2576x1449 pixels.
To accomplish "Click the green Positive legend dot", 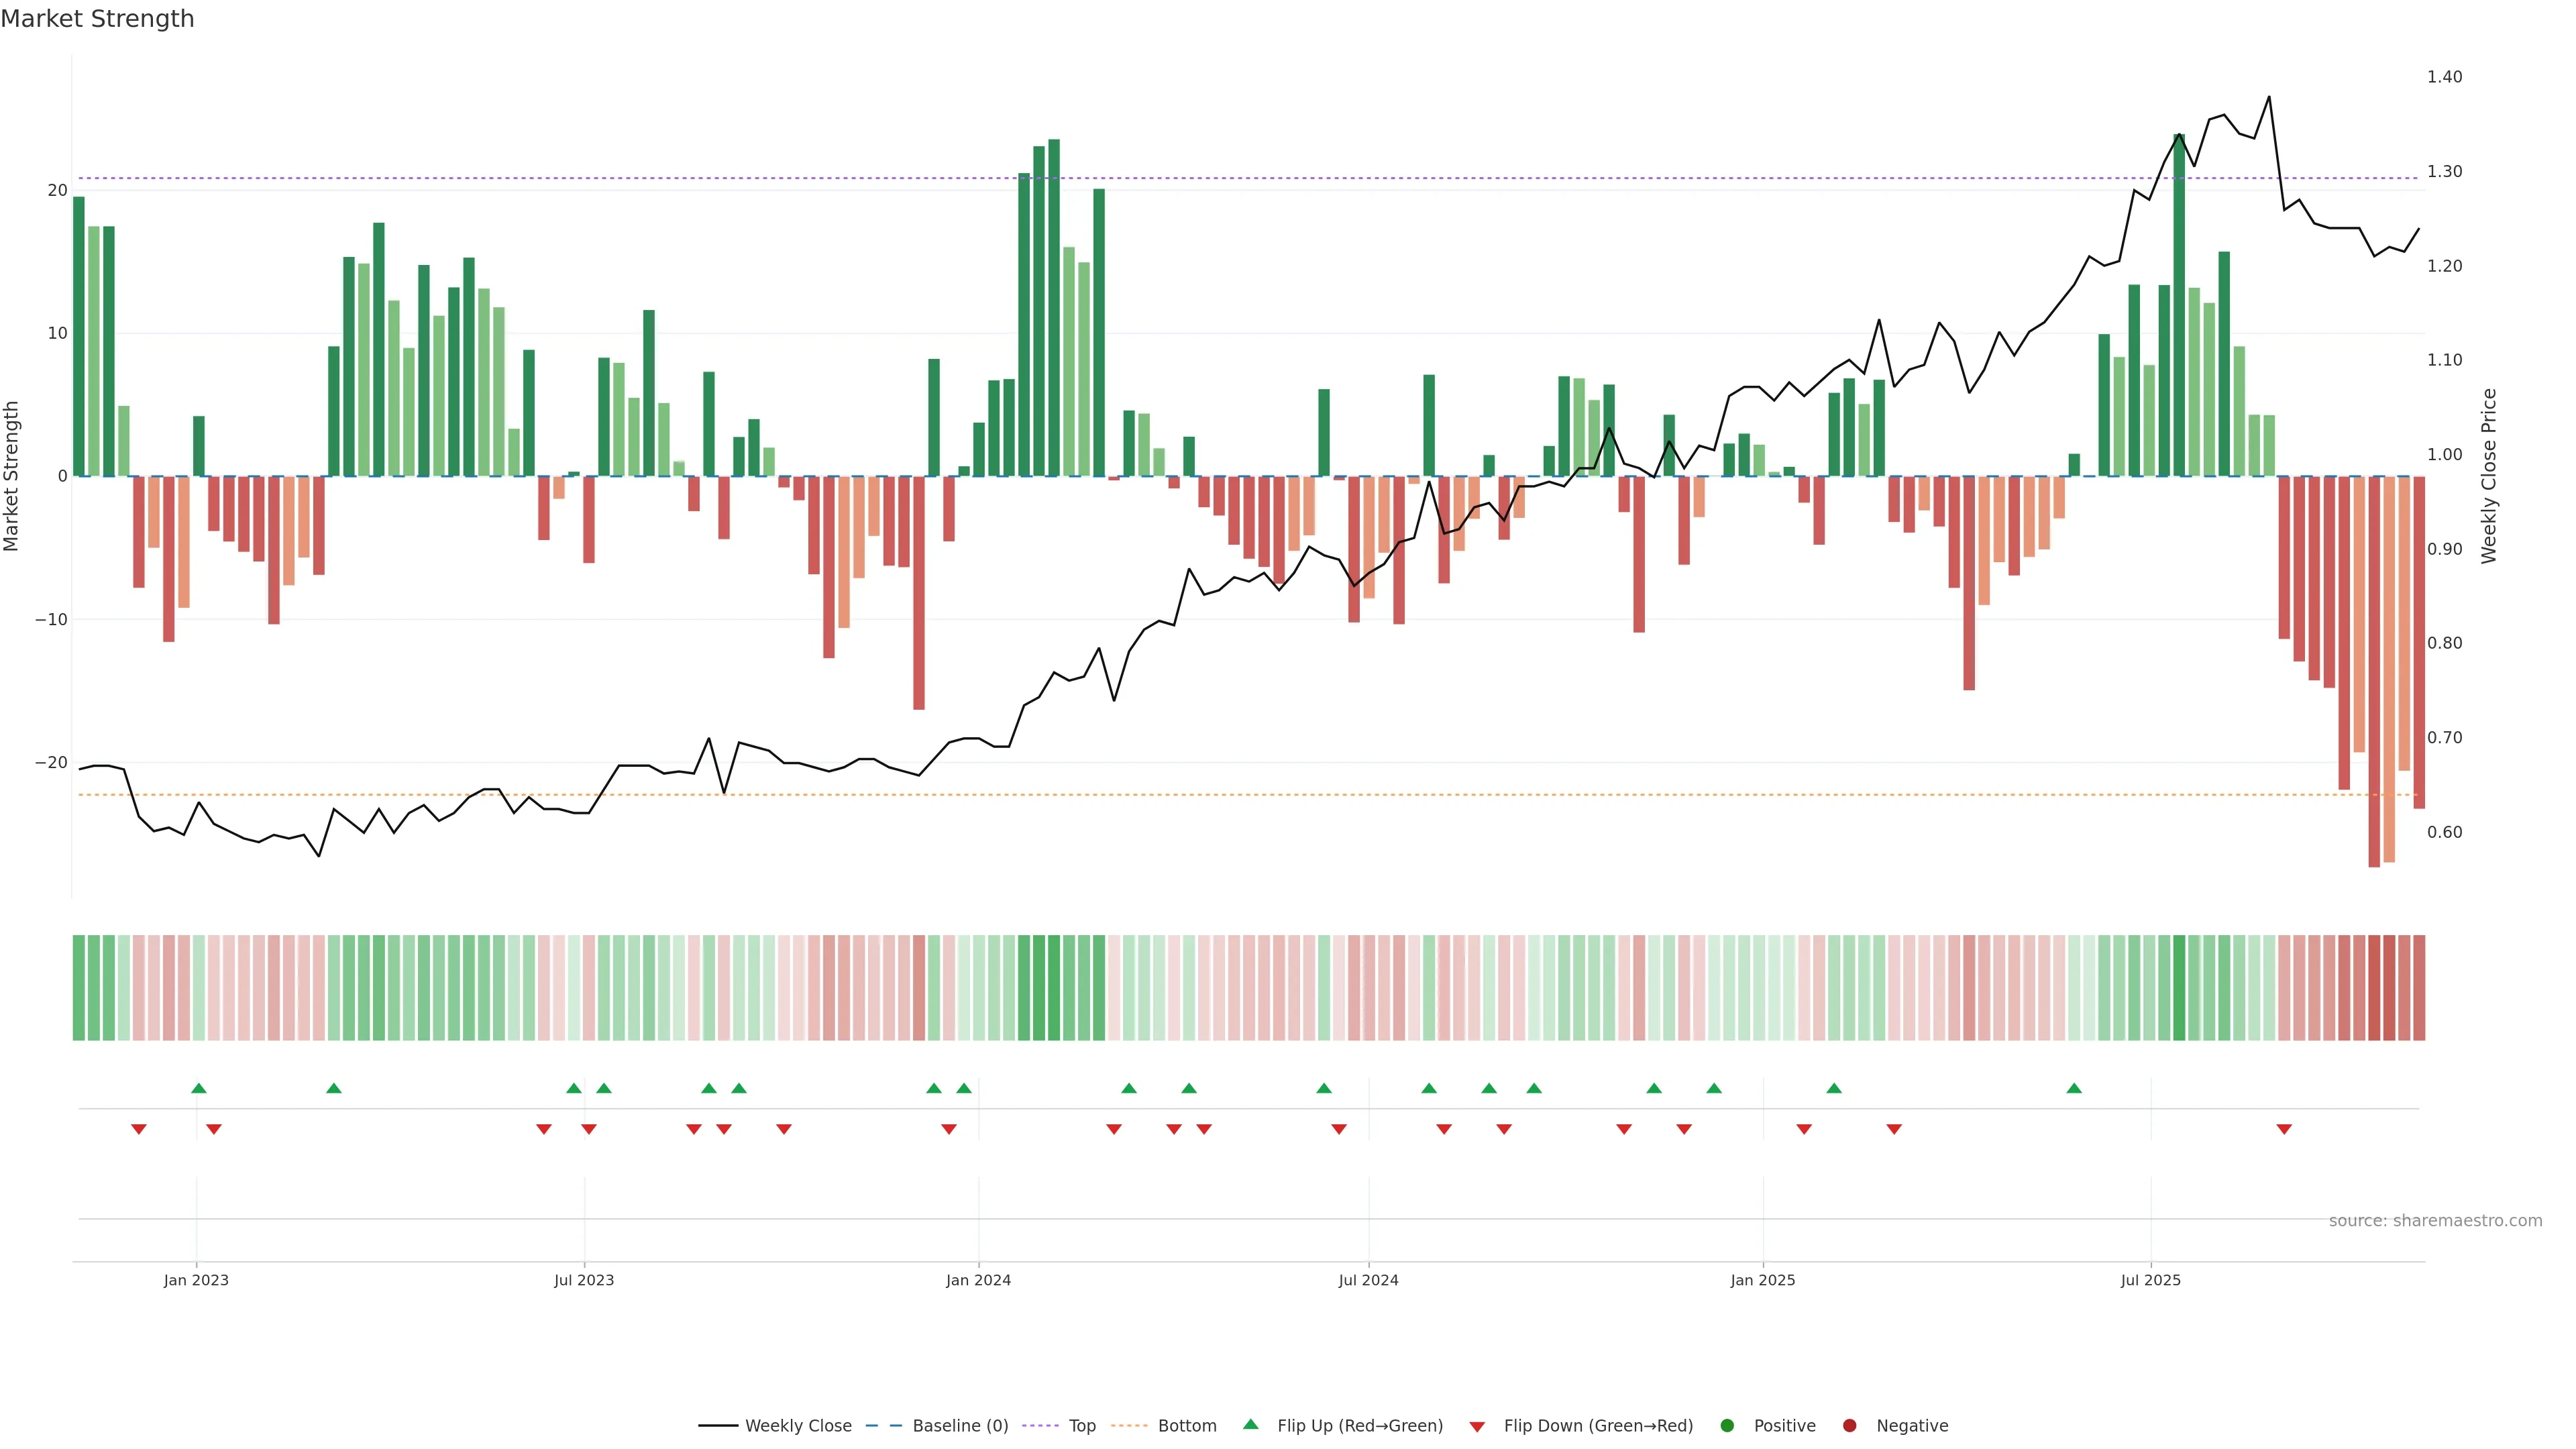I will [x=1727, y=1426].
